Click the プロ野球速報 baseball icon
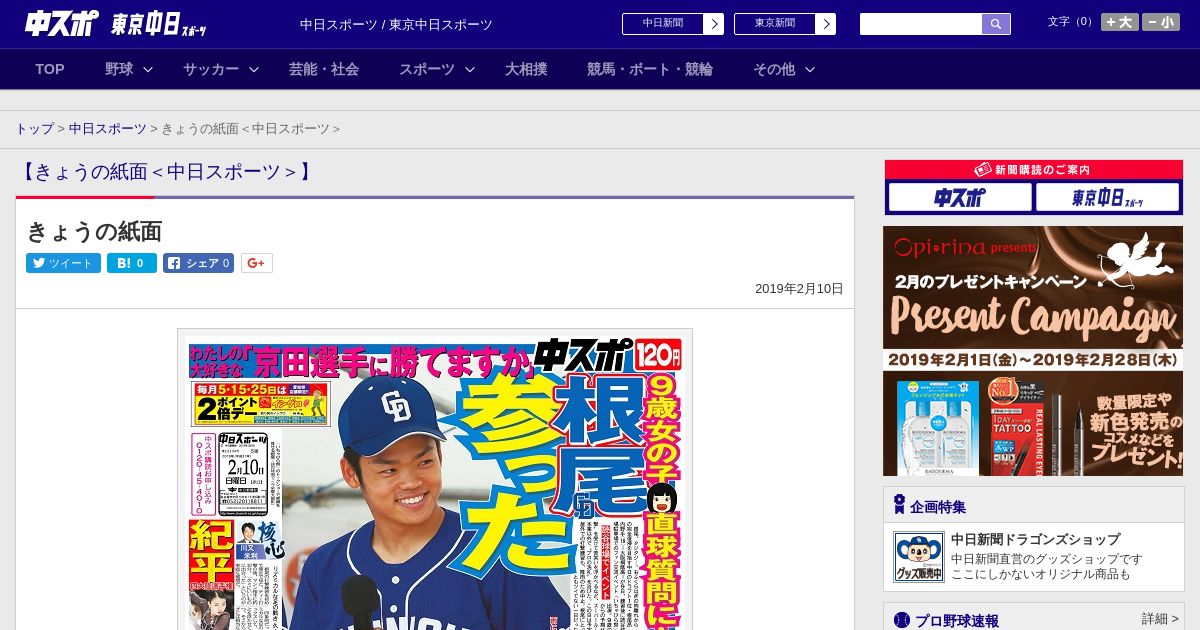This screenshot has width=1200, height=630. pyautogui.click(x=902, y=620)
